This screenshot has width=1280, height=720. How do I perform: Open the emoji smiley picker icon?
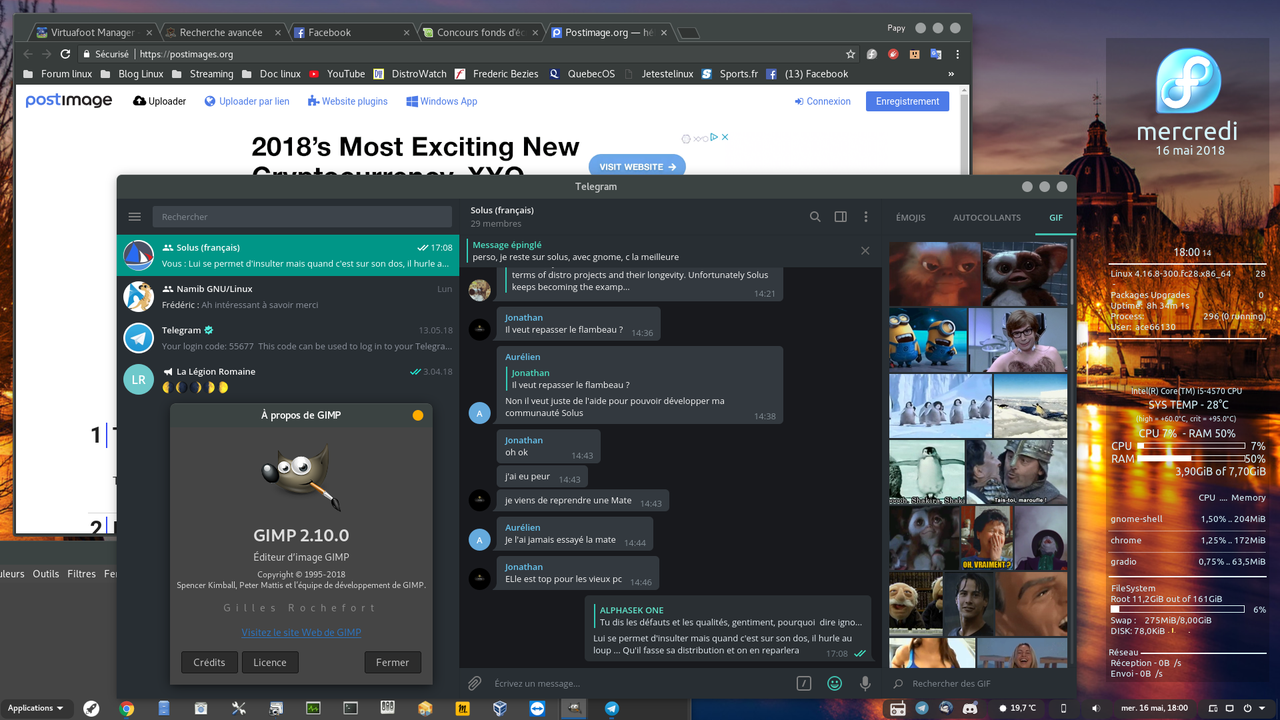[x=834, y=684]
